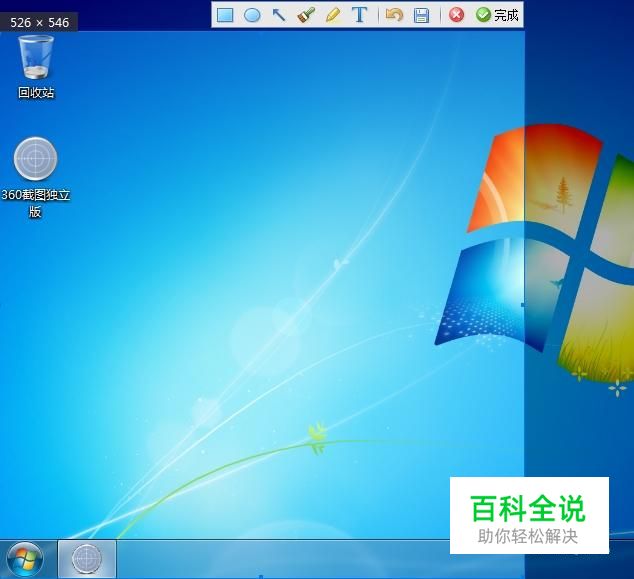Click the 360 screenshot taskbar button
This screenshot has width=634, height=579.
point(87,559)
